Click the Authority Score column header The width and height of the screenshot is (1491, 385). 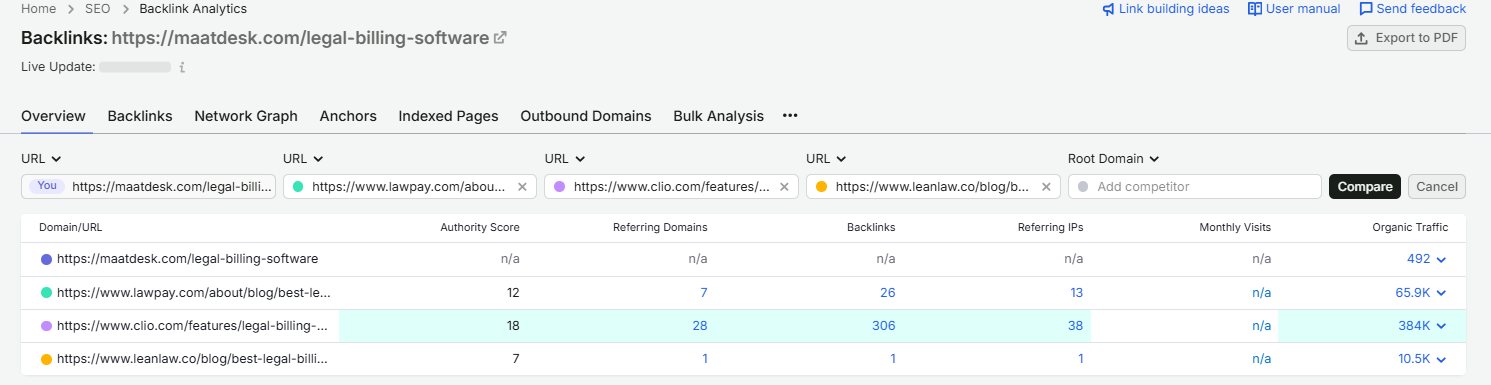point(480,228)
